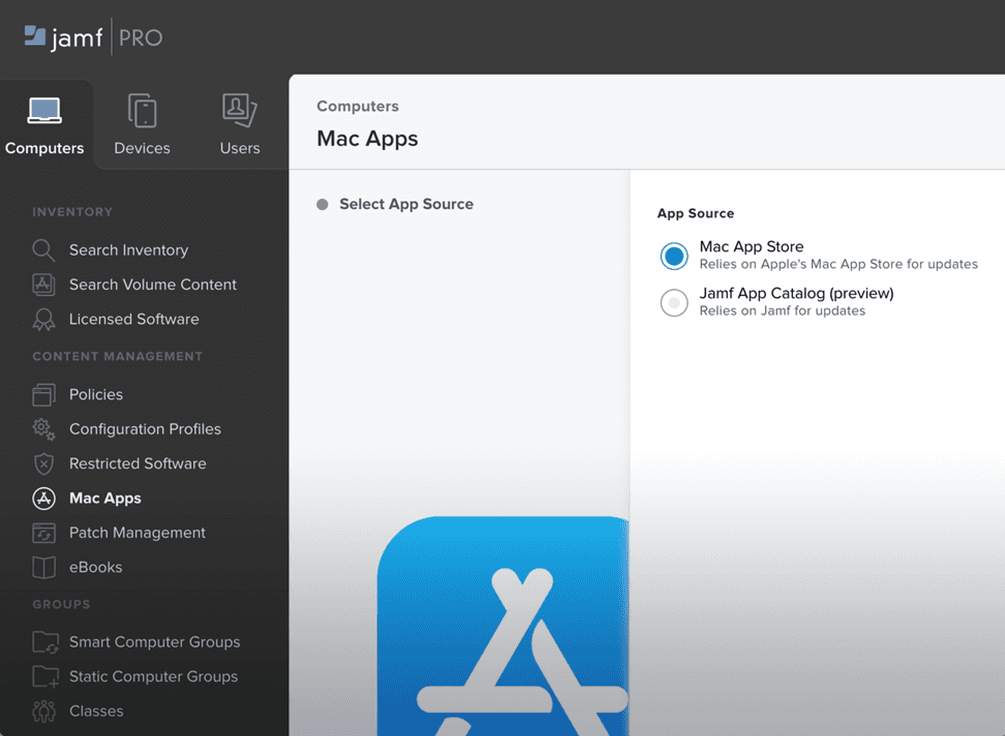
Task: Go to Policies
Action: [x=78, y=395]
